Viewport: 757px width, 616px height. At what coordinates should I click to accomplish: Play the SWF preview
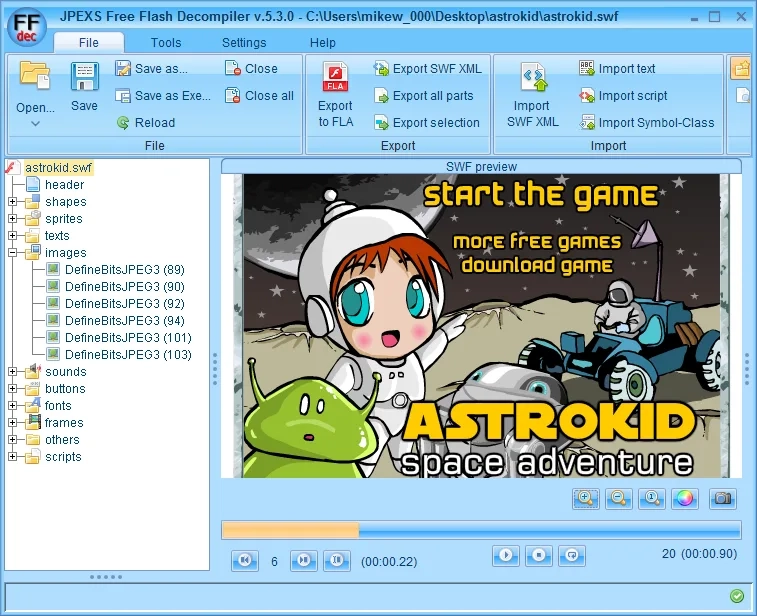click(505, 555)
